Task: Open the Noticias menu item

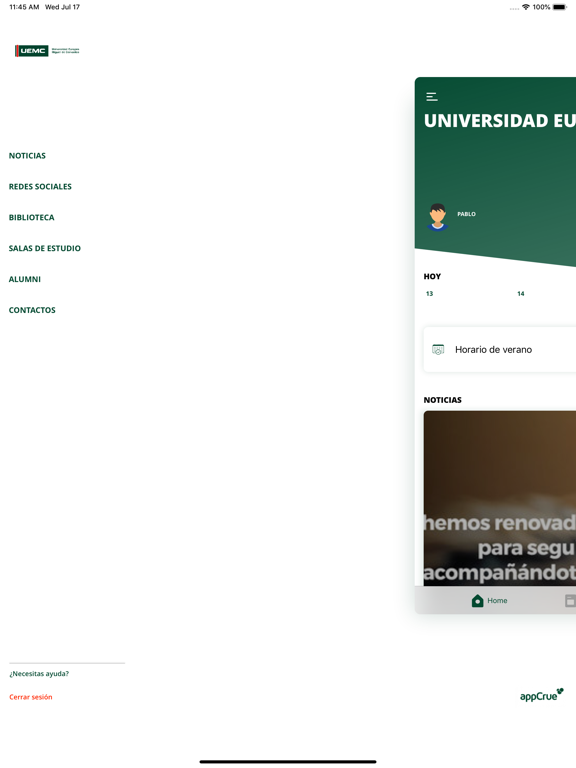Action: click(27, 156)
